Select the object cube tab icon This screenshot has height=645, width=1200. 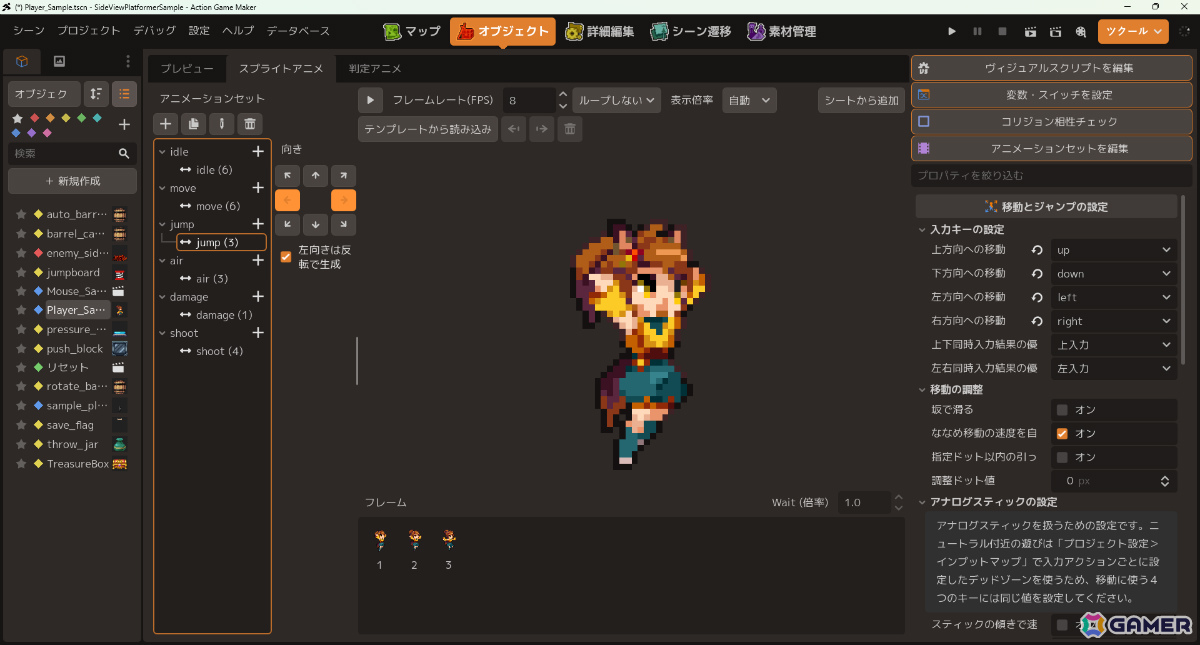coord(22,62)
